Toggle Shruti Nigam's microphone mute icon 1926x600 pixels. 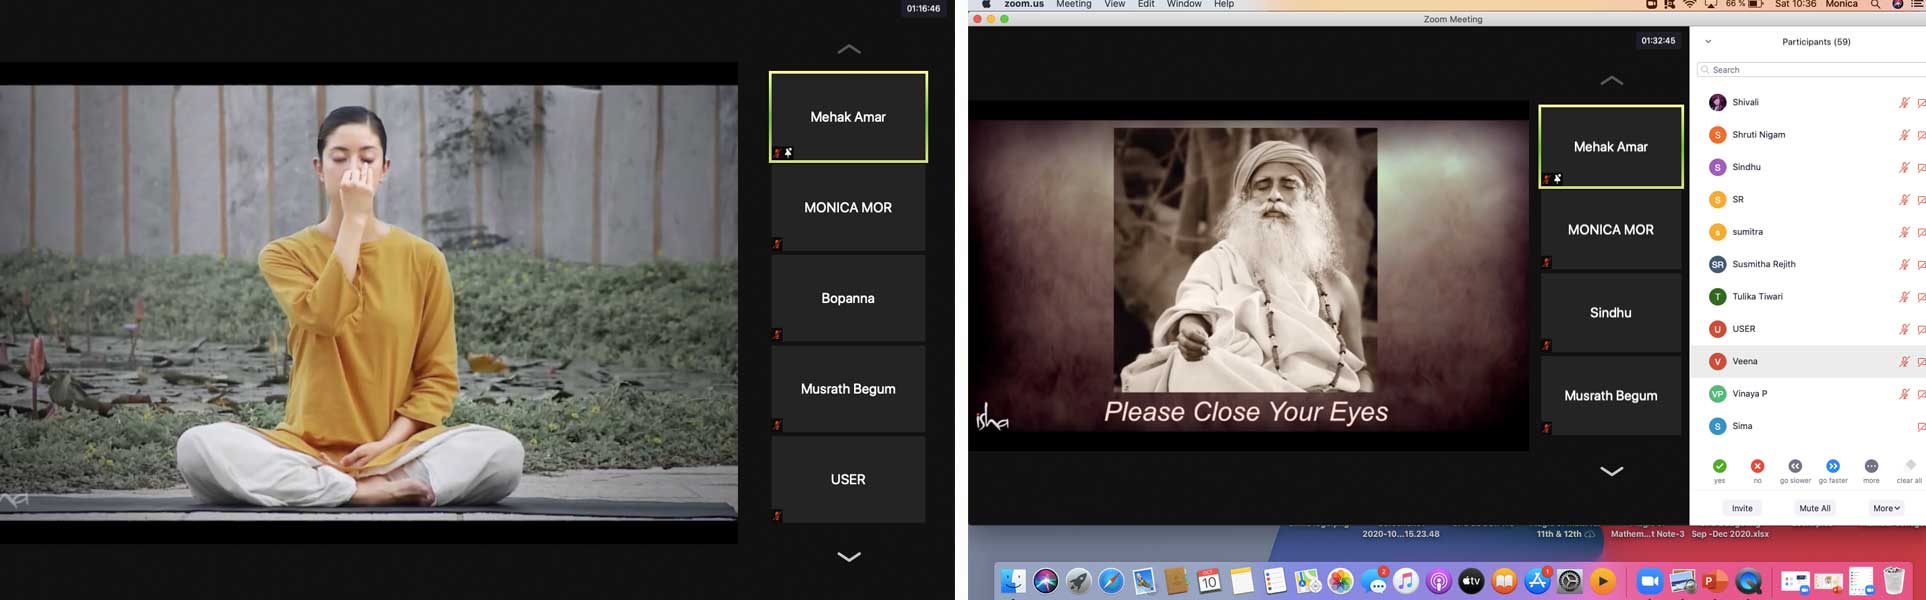(x=1904, y=135)
